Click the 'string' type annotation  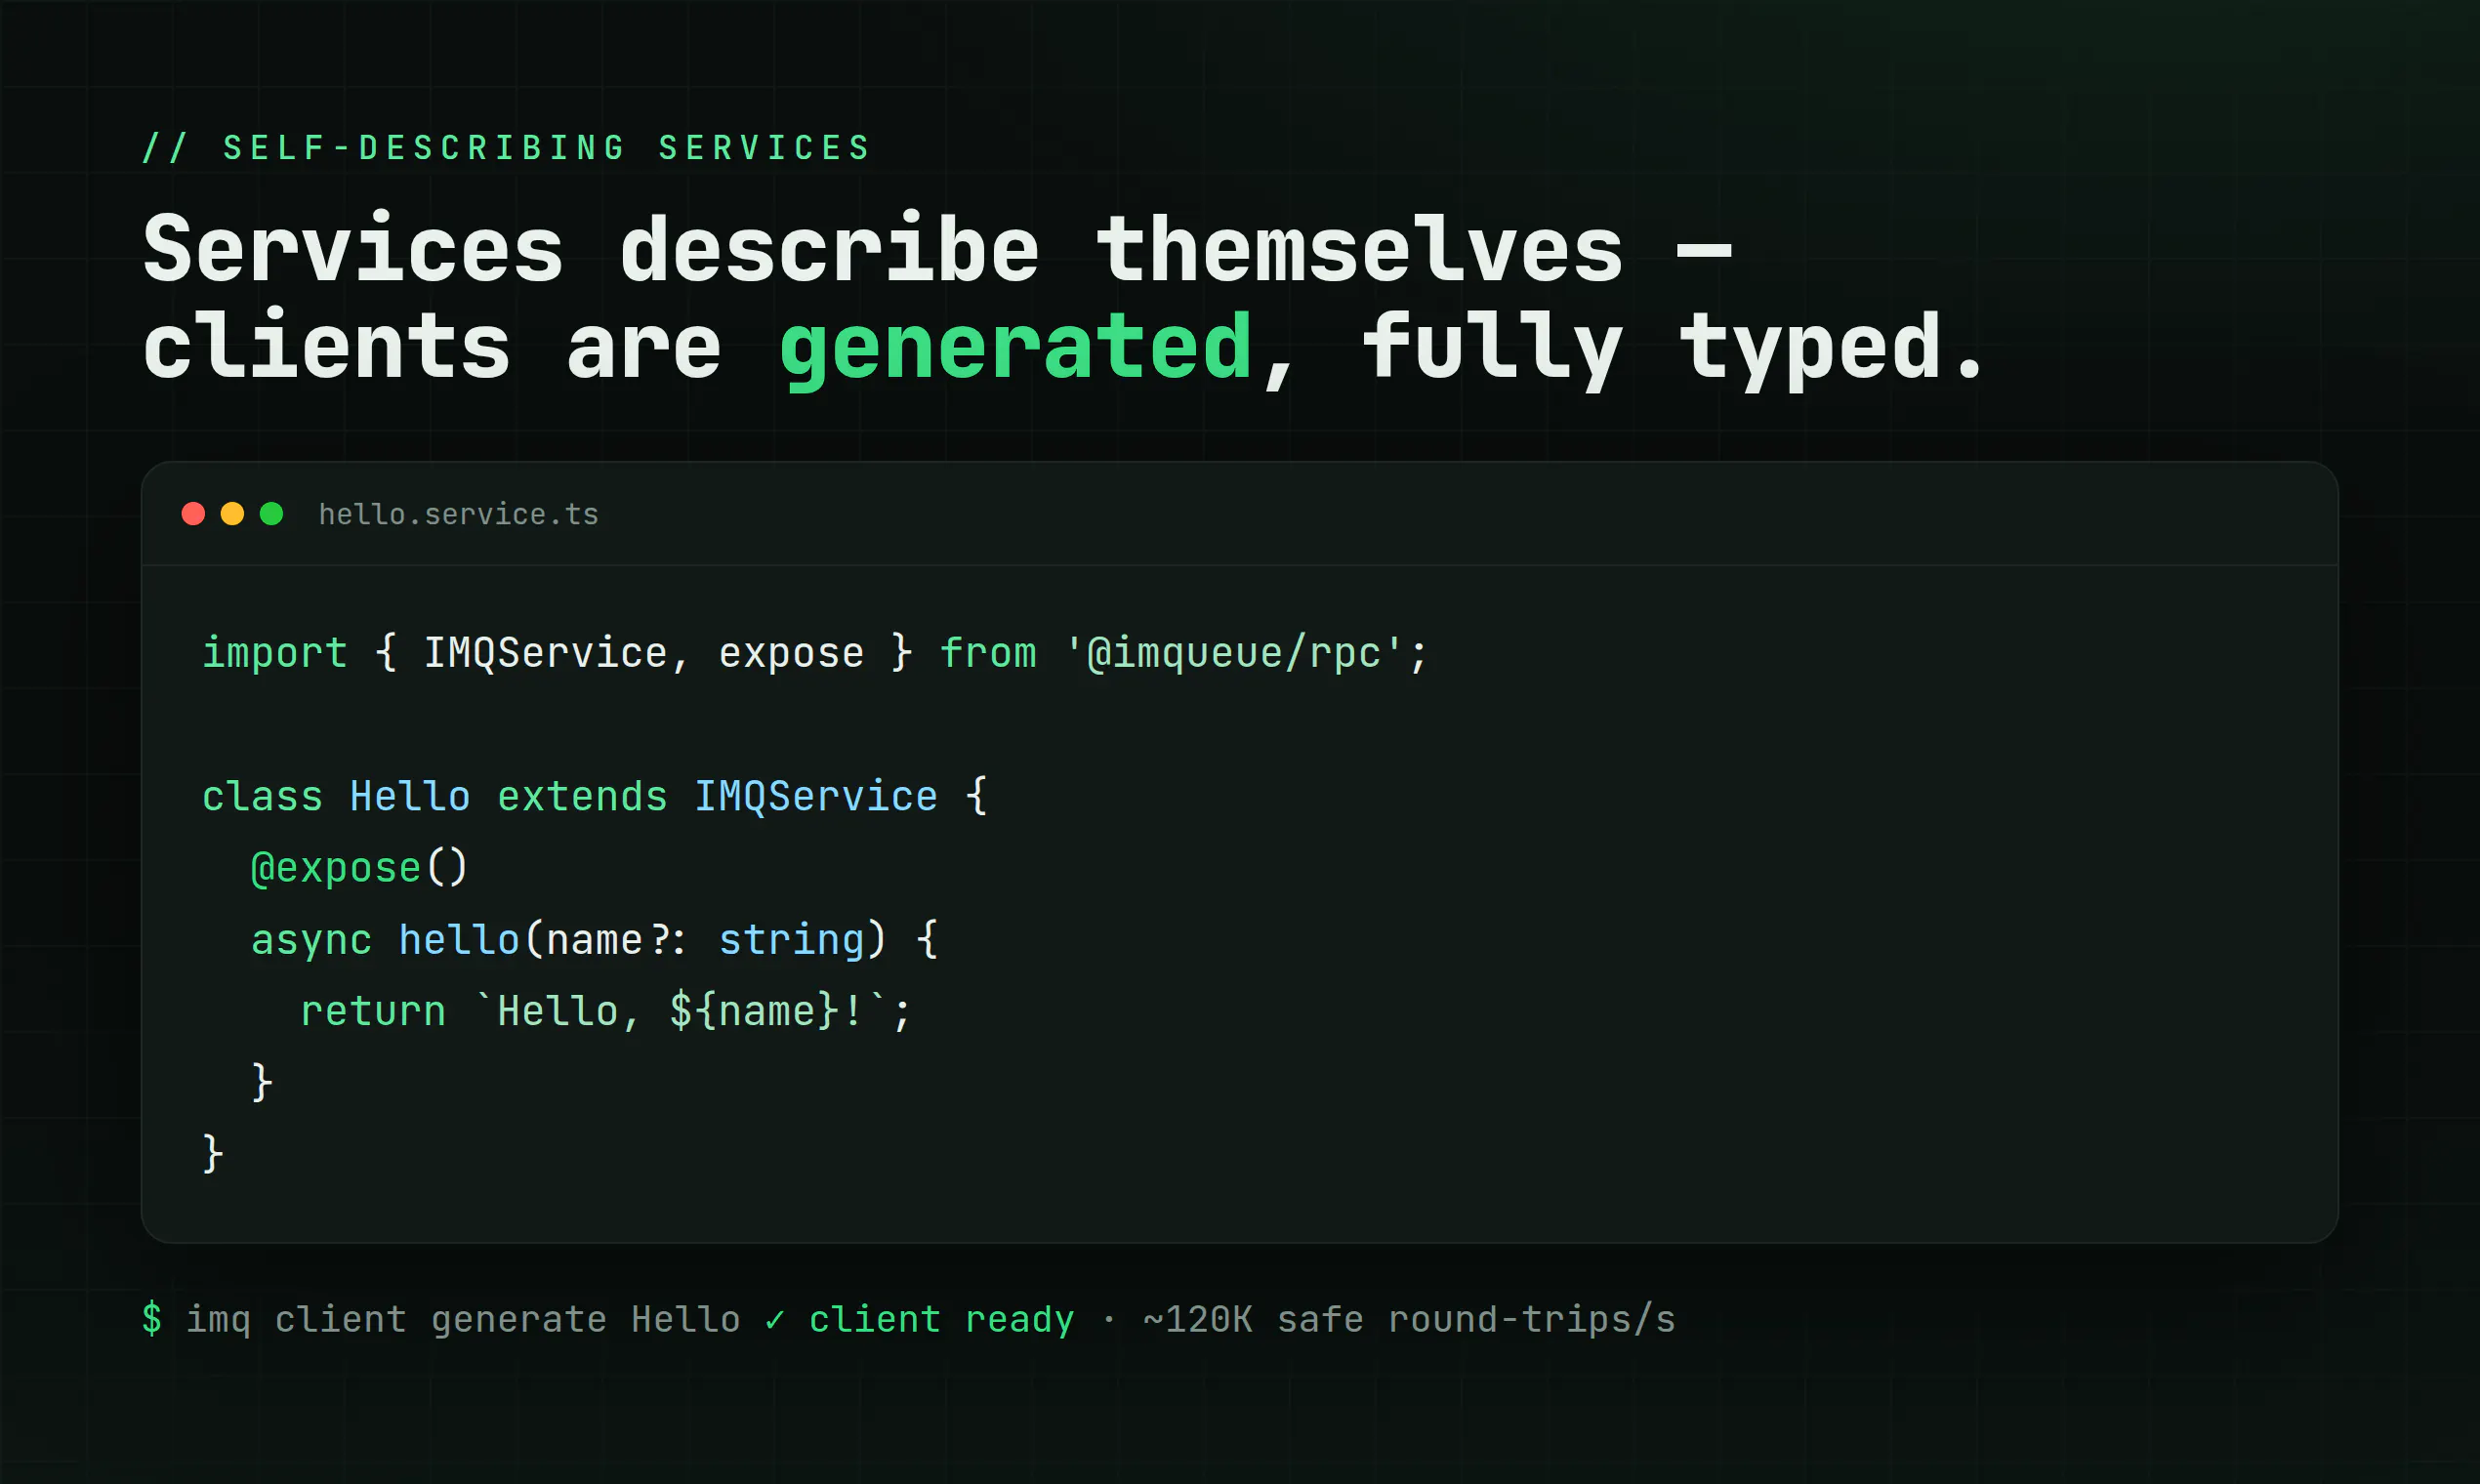(x=791, y=940)
